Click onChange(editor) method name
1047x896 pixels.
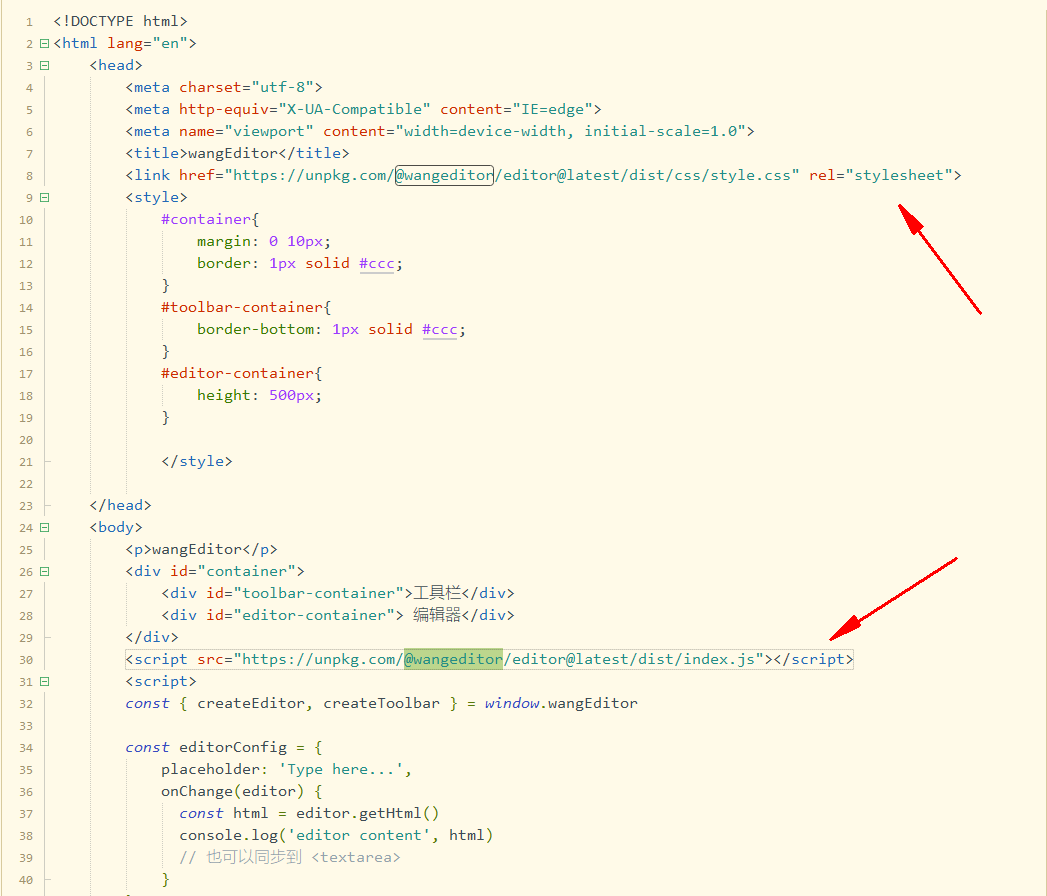click(232, 792)
